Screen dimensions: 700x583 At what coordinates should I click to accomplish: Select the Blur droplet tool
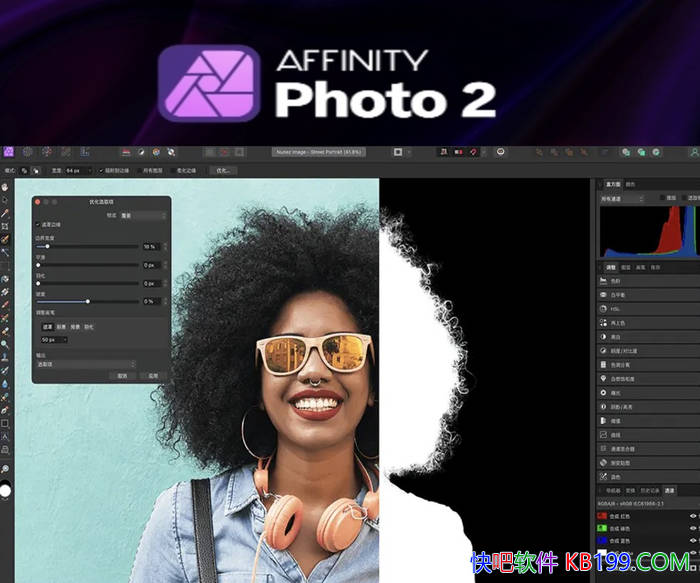[5, 384]
